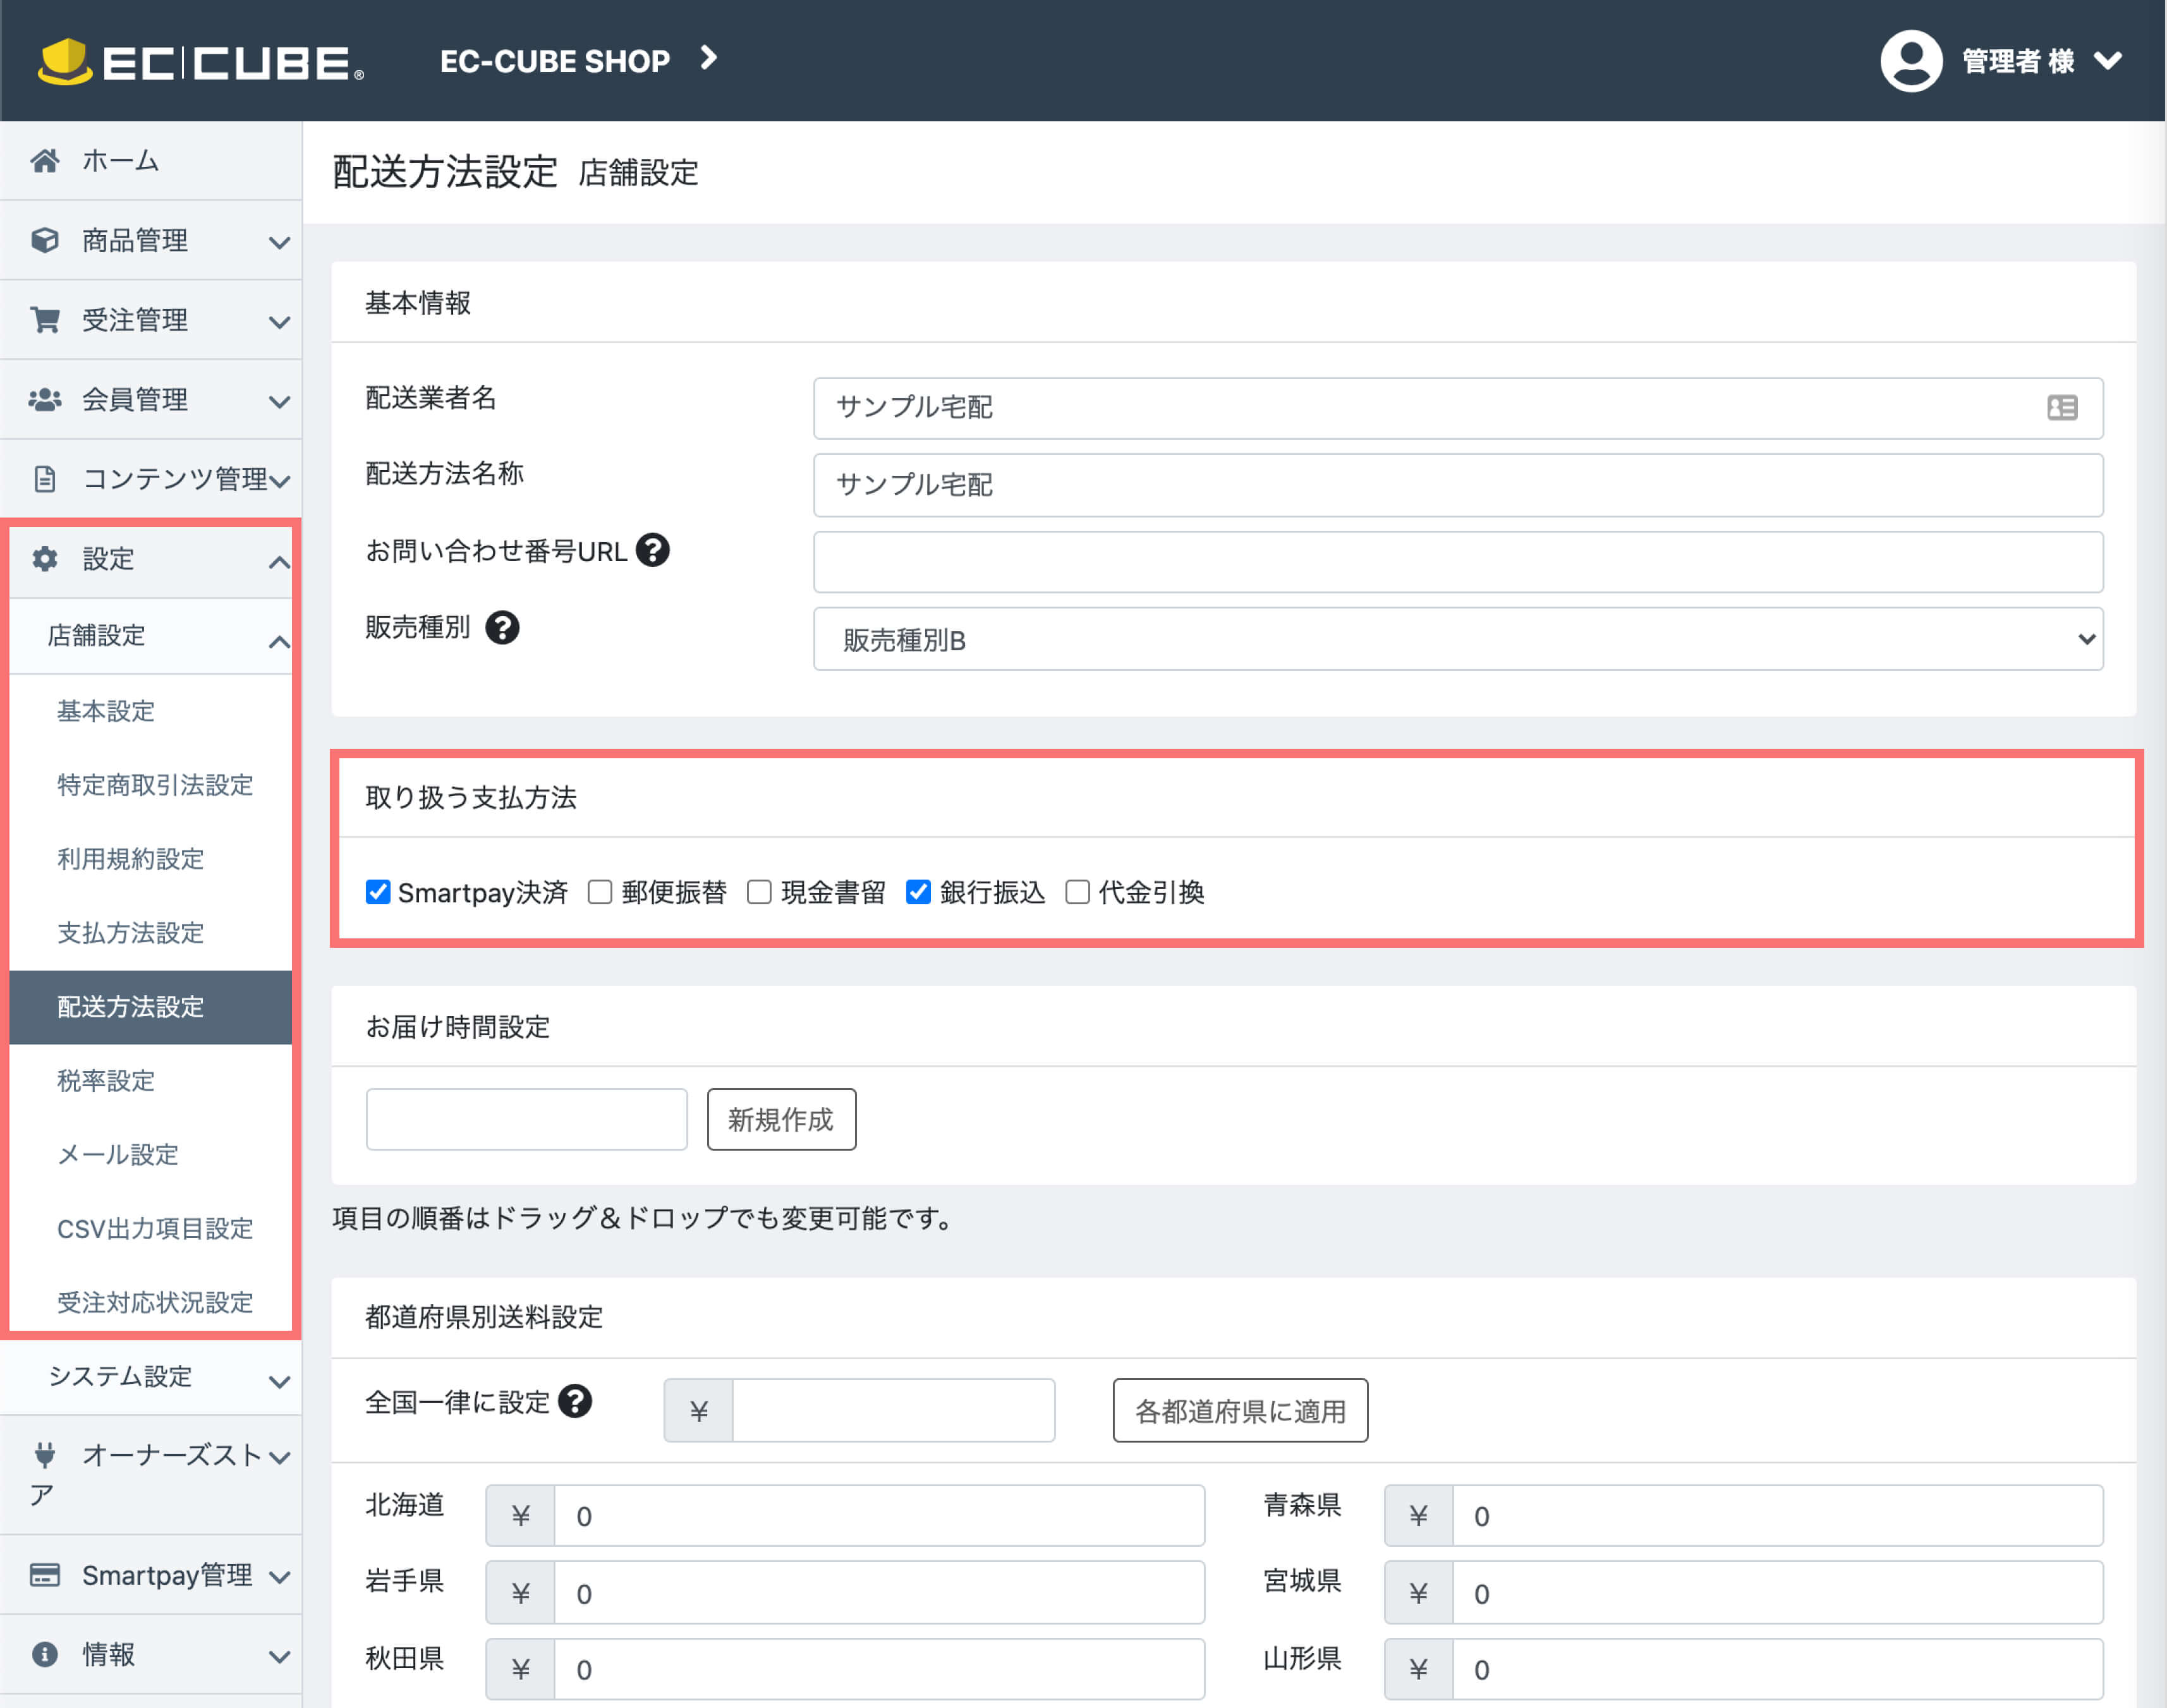Enable the 郵便振替 payment checkbox
The width and height of the screenshot is (2167, 1708).
[x=600, y=892]
